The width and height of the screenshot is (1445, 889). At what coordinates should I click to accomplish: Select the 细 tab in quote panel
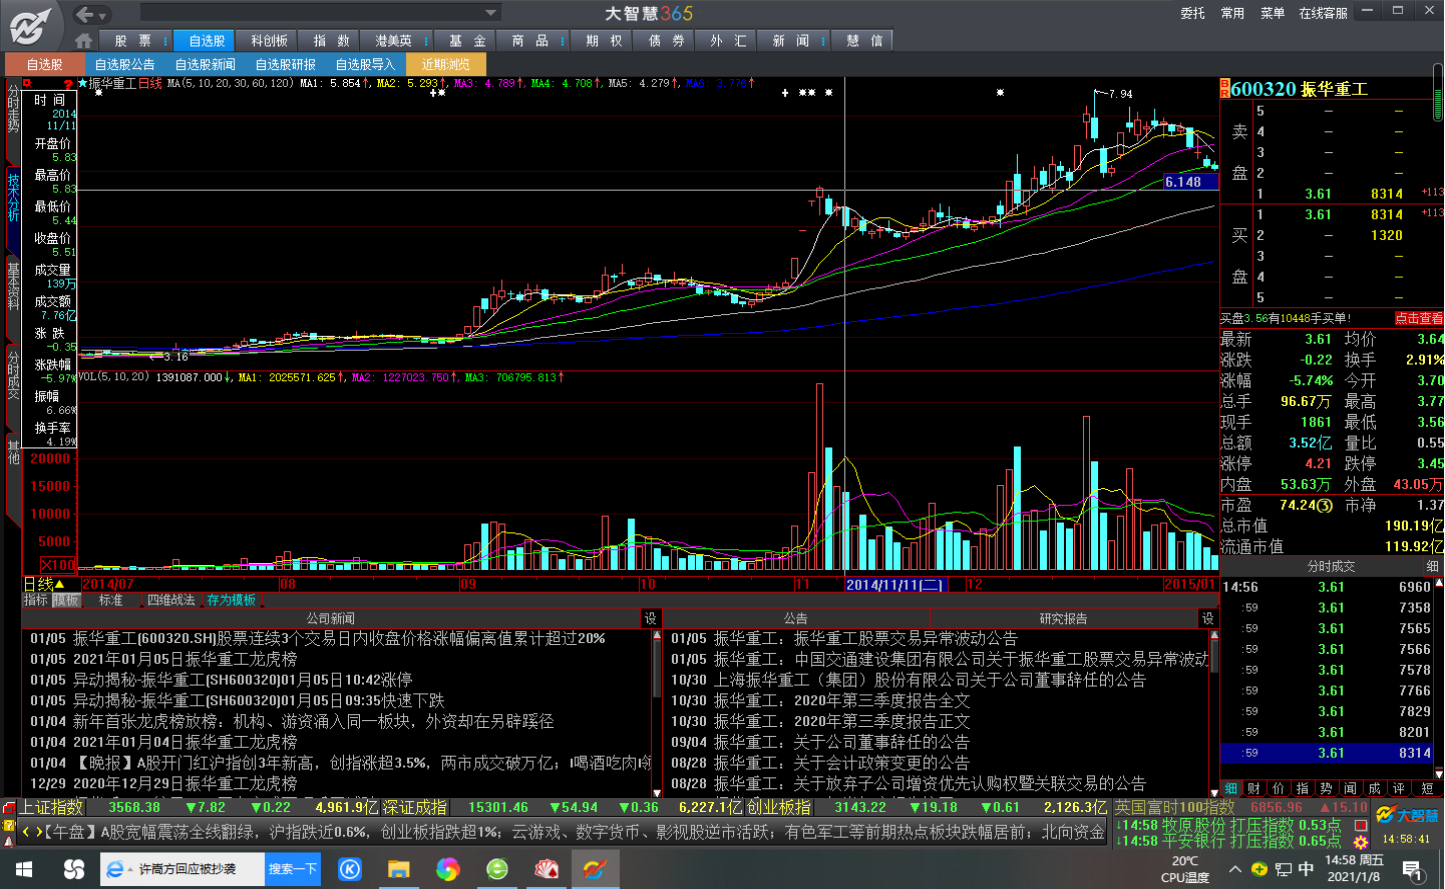click(1232, 789)
